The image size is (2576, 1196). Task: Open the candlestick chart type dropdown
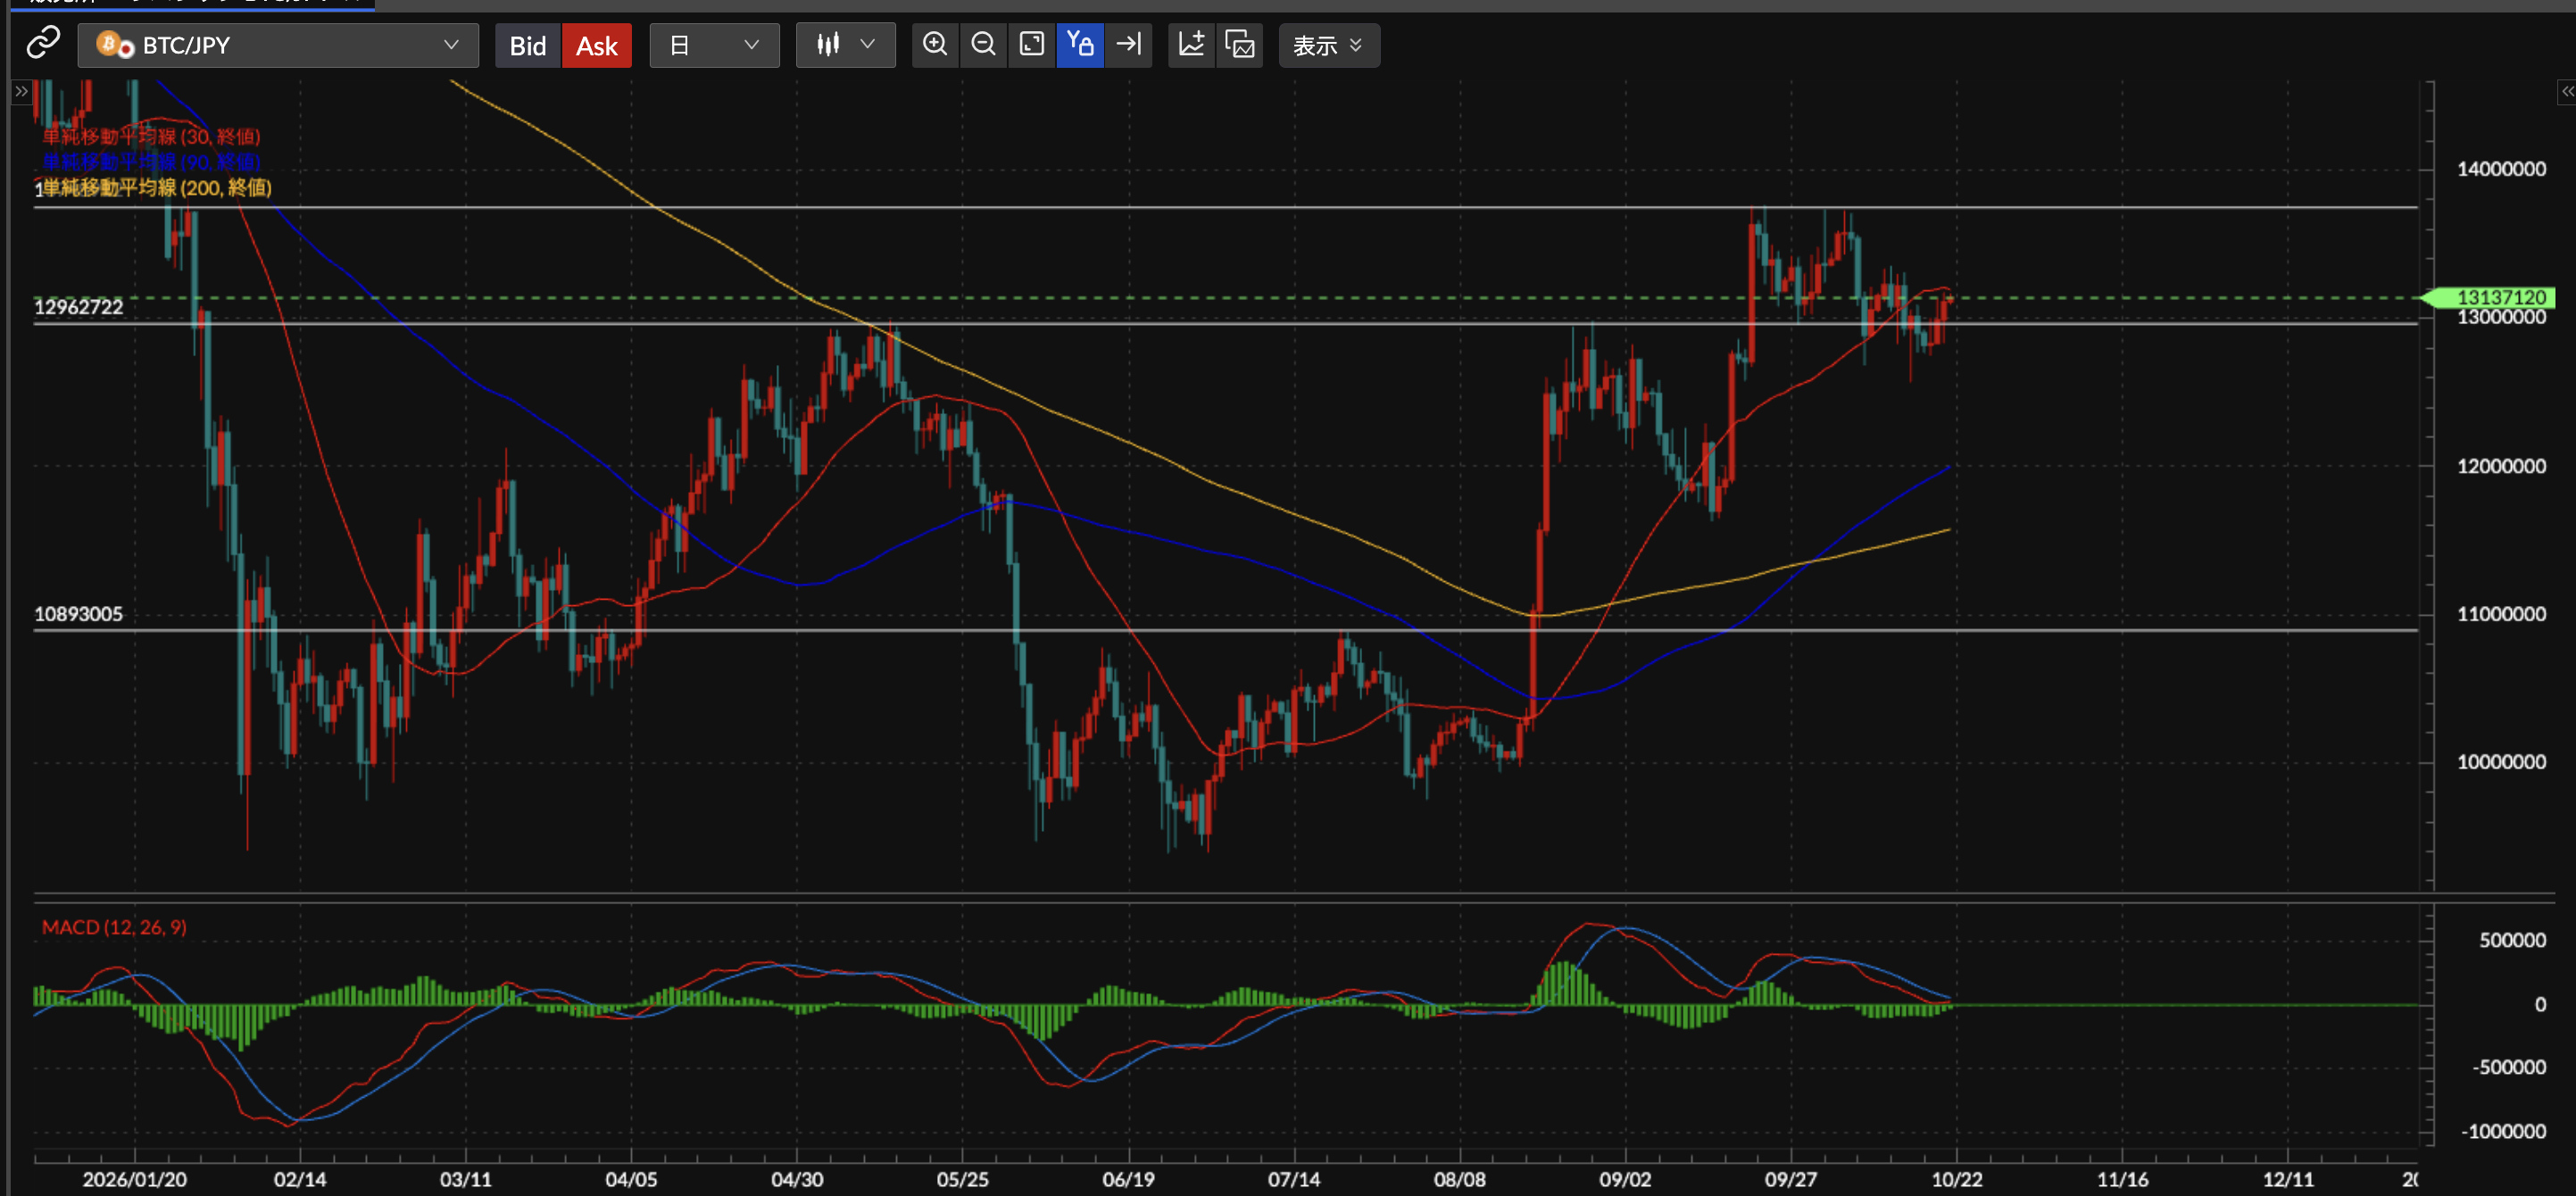point(845,45)
